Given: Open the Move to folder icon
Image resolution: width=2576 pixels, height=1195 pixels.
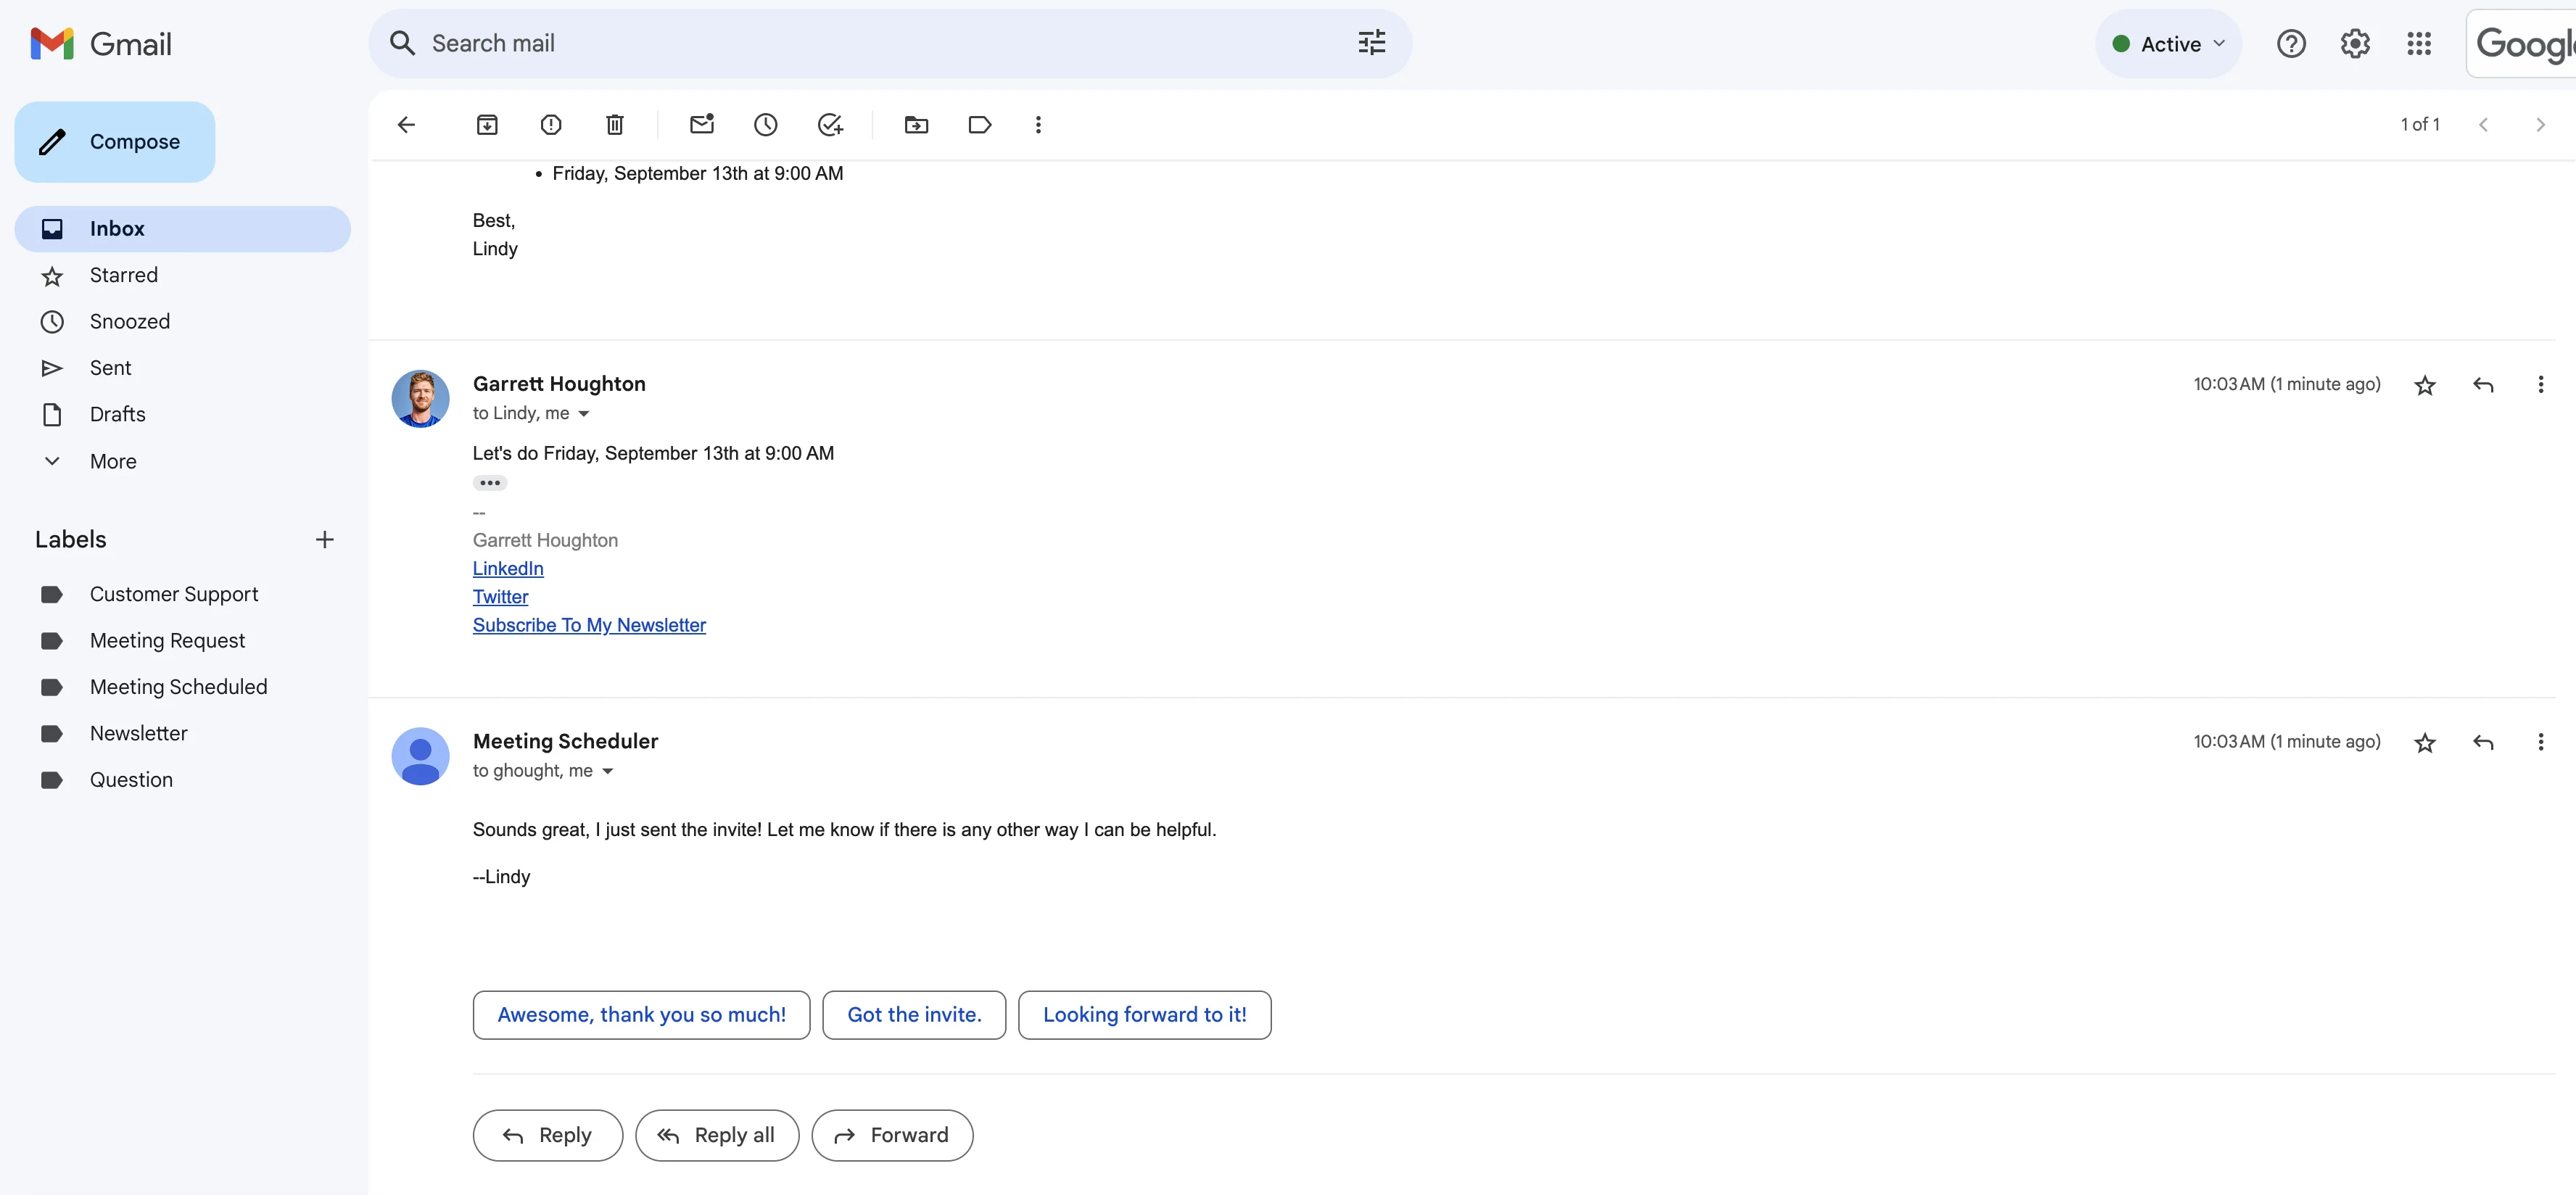Looking at the screenshot, I should [x=916, y=125].
